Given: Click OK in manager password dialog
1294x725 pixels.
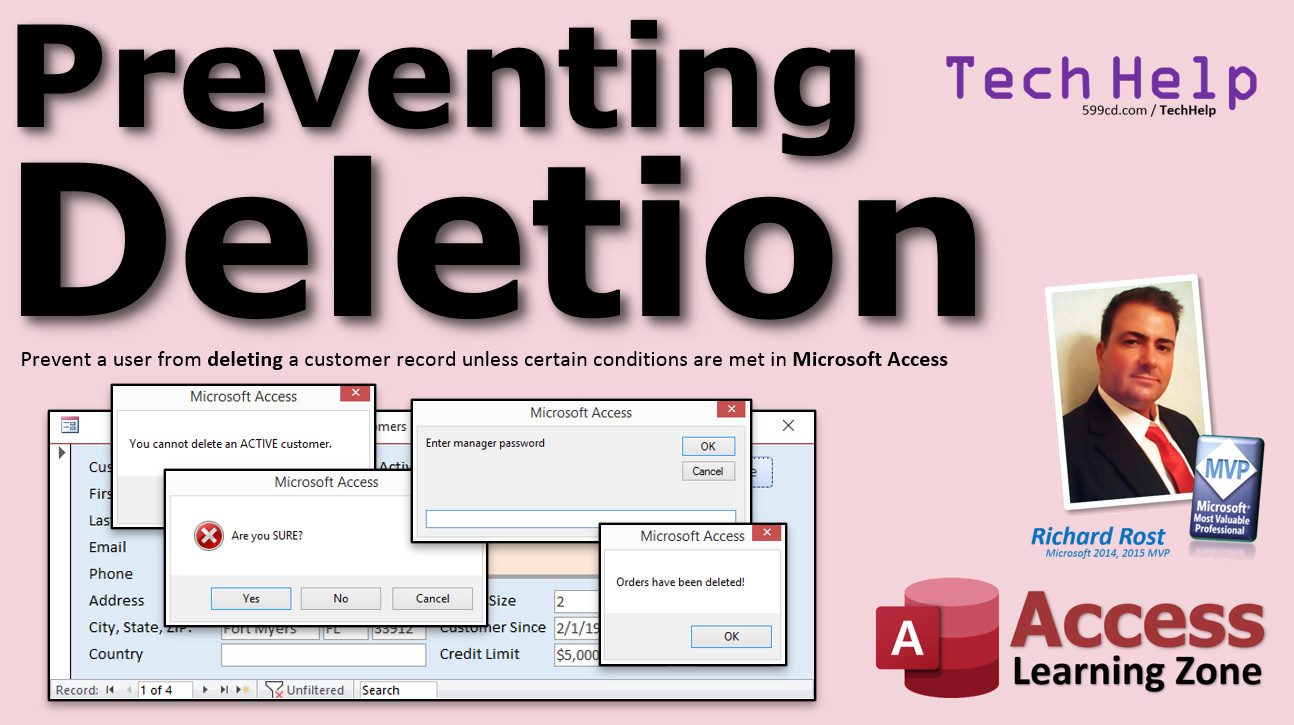Looking at the screenshot, I should coord(708,446).
